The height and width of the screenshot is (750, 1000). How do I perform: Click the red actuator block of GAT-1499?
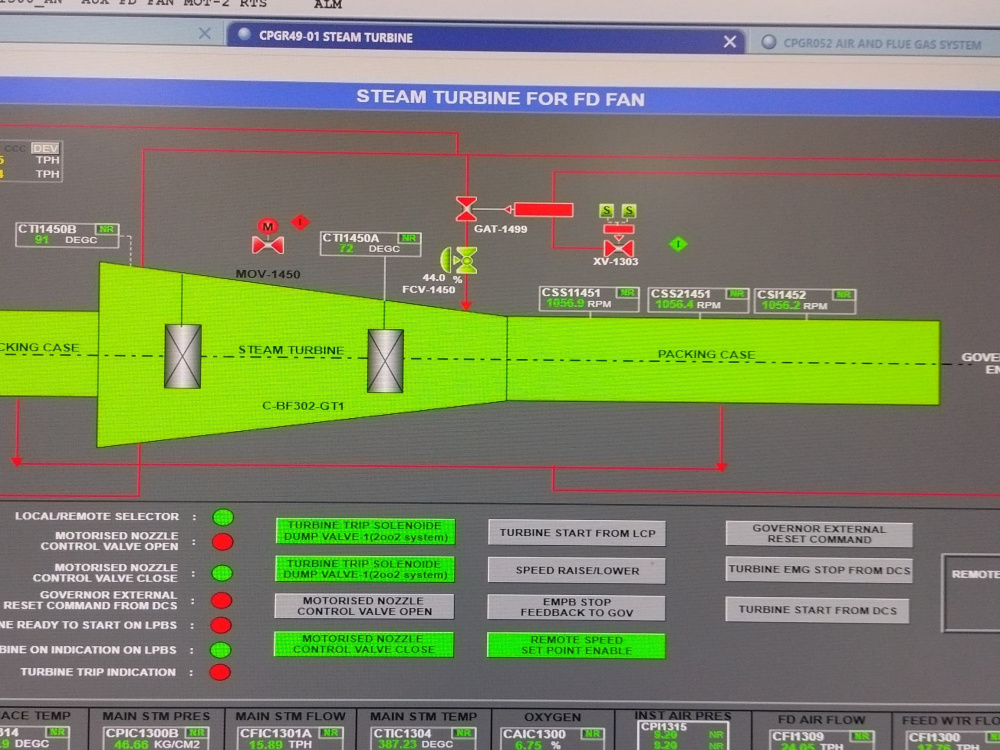coord(543,209)
